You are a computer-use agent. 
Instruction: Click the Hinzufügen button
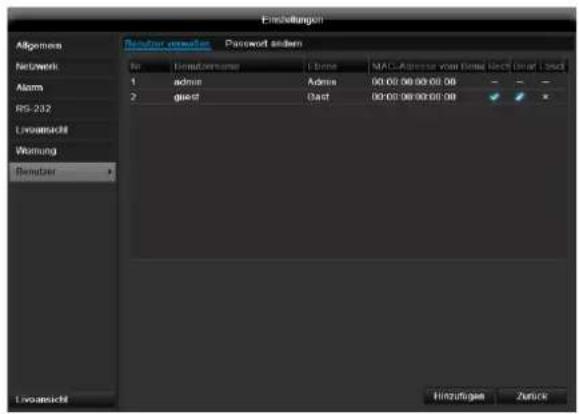[x=459, y=396]
